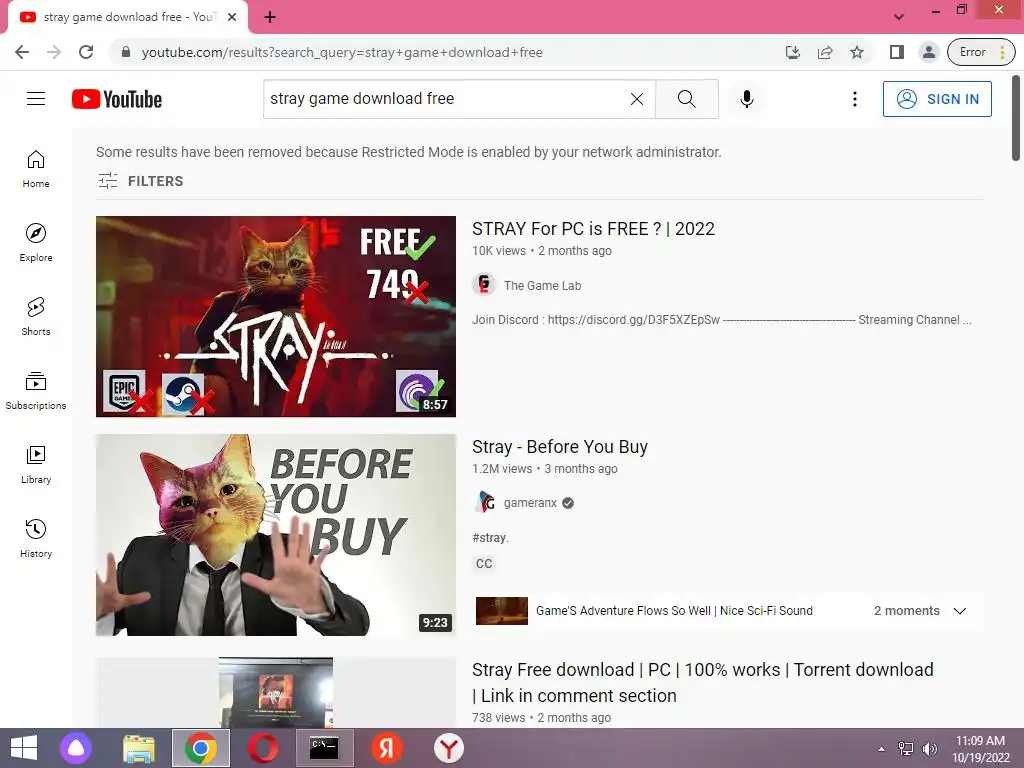Image resolution: width=1024 pixels, height=768 pixels.
Task: Click the browser address bar URL
Action: [342, 52]
